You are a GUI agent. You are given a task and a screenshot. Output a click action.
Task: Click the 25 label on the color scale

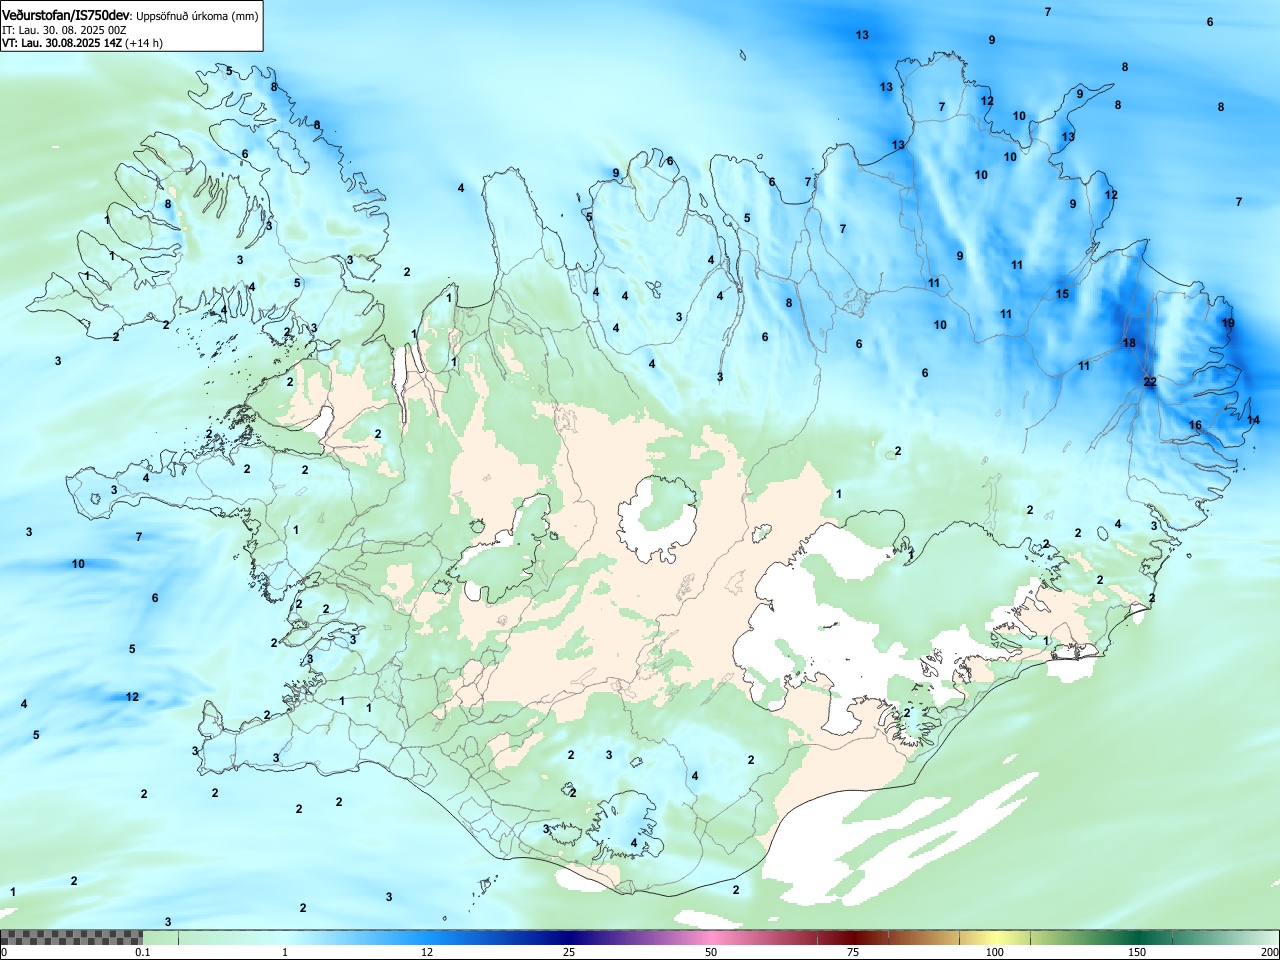pyautogui.click(x=569, y=952)
